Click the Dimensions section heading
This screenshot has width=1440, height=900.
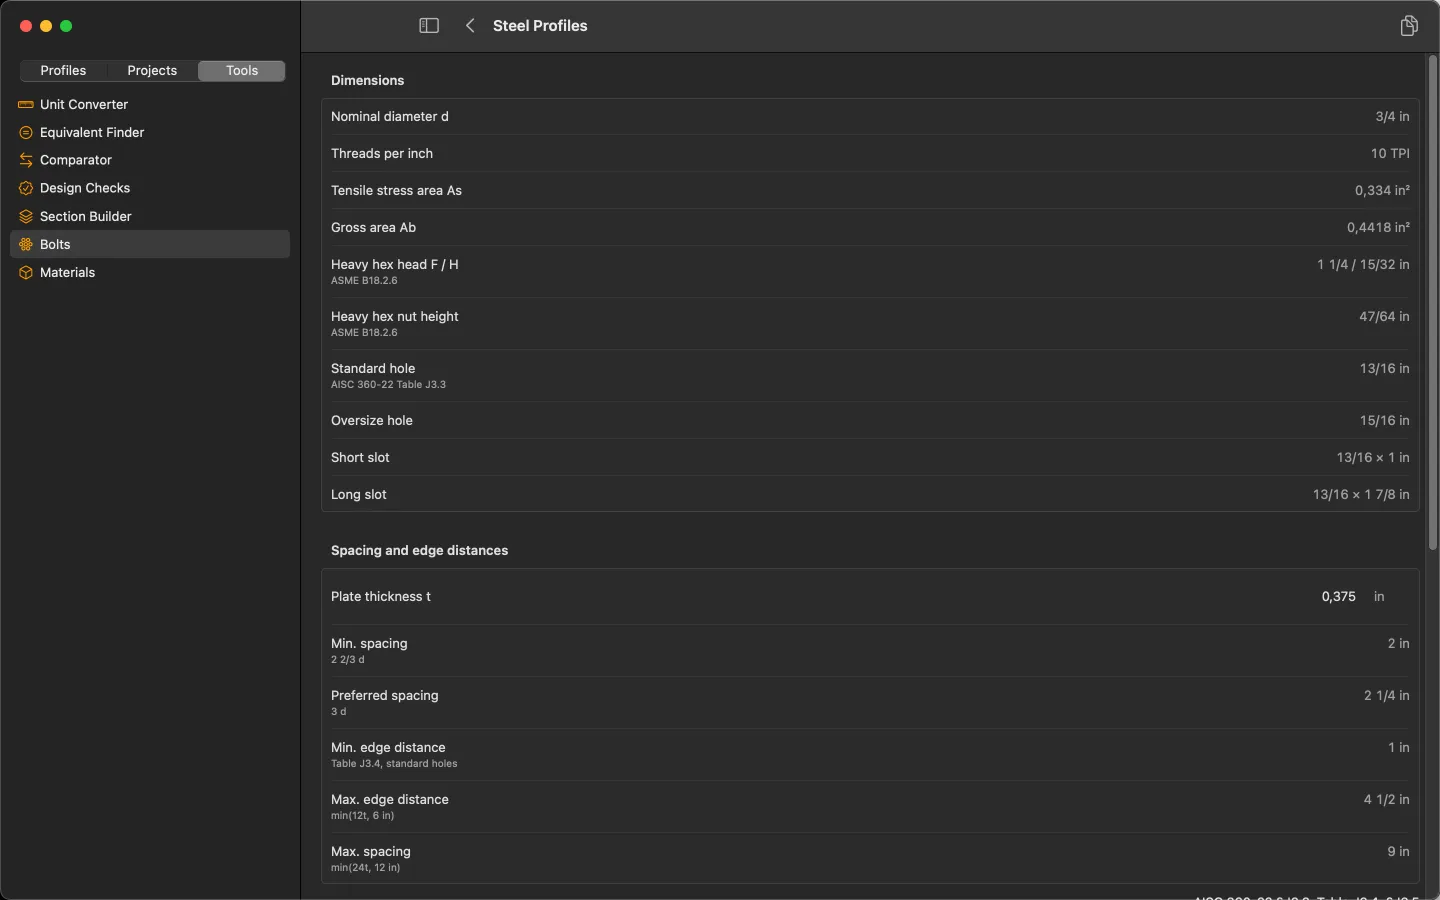368,81
